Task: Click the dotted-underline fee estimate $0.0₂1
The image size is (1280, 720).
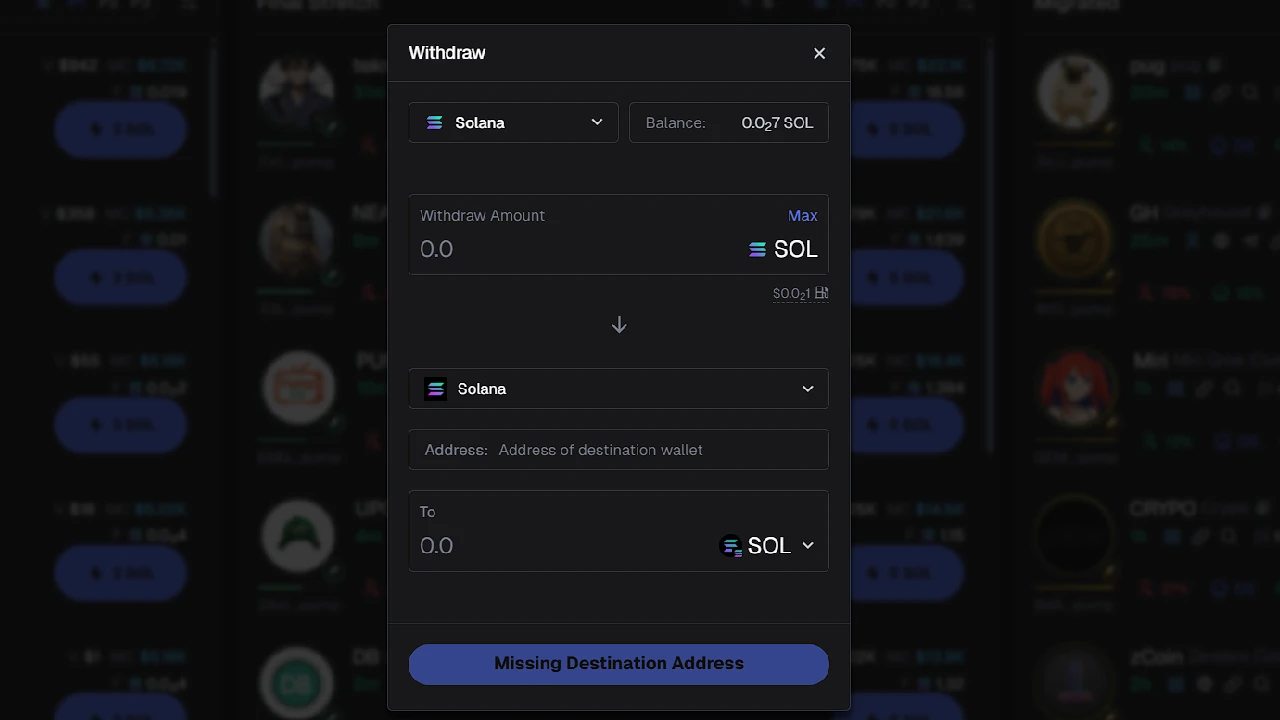Action: [793, 293]
